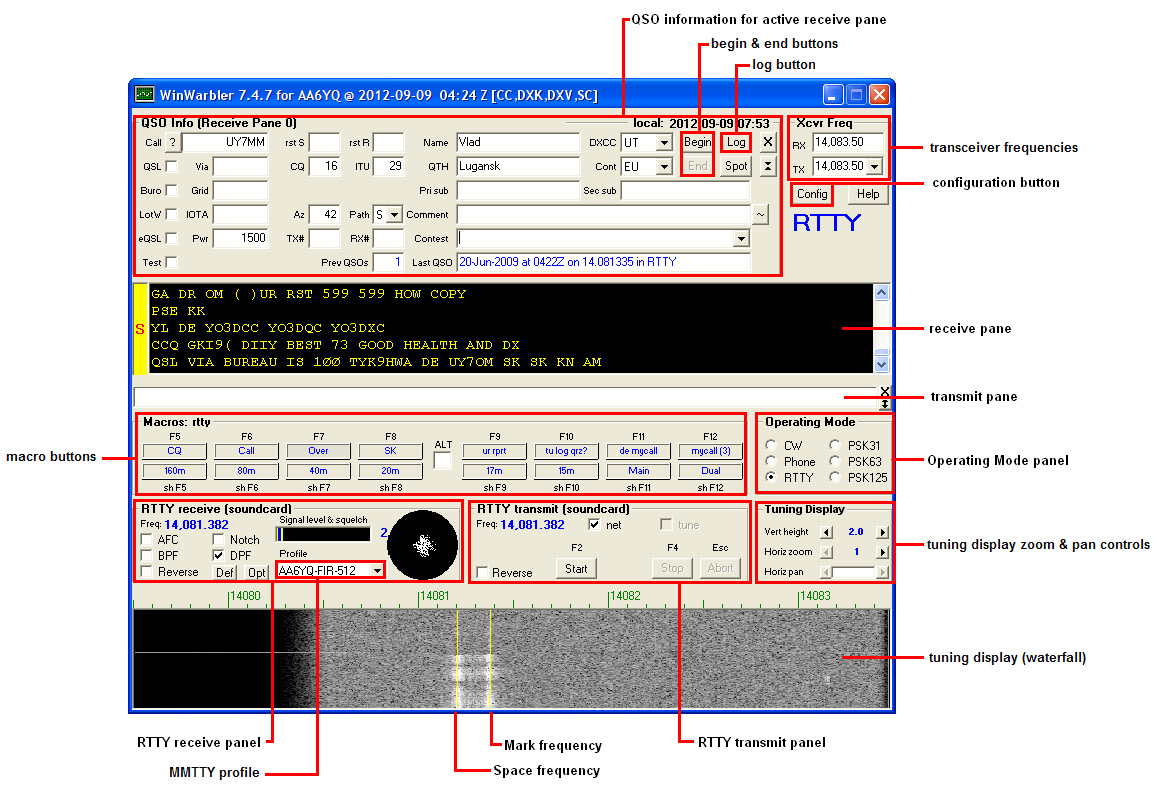Viewport: 1163px width, 794px height.
Task: Open the TX frequency dropdown
Action: (x=875, y=166)
